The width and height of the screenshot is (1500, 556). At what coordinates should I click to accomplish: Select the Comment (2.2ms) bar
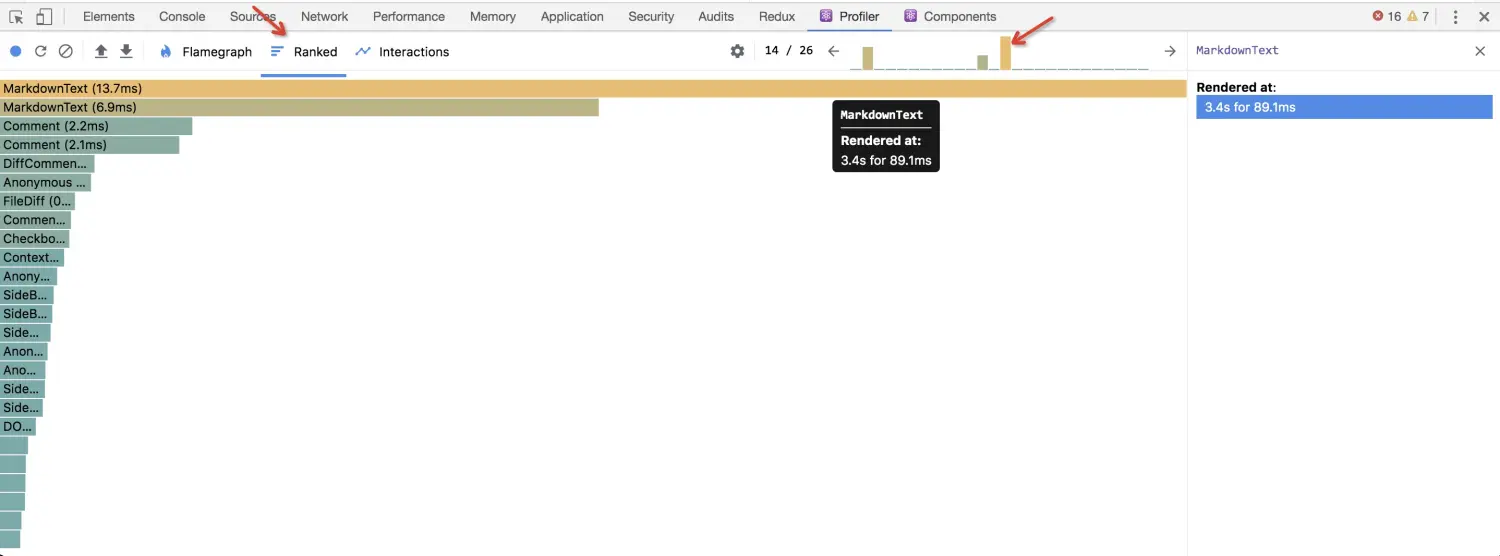(x=96, y=126)
